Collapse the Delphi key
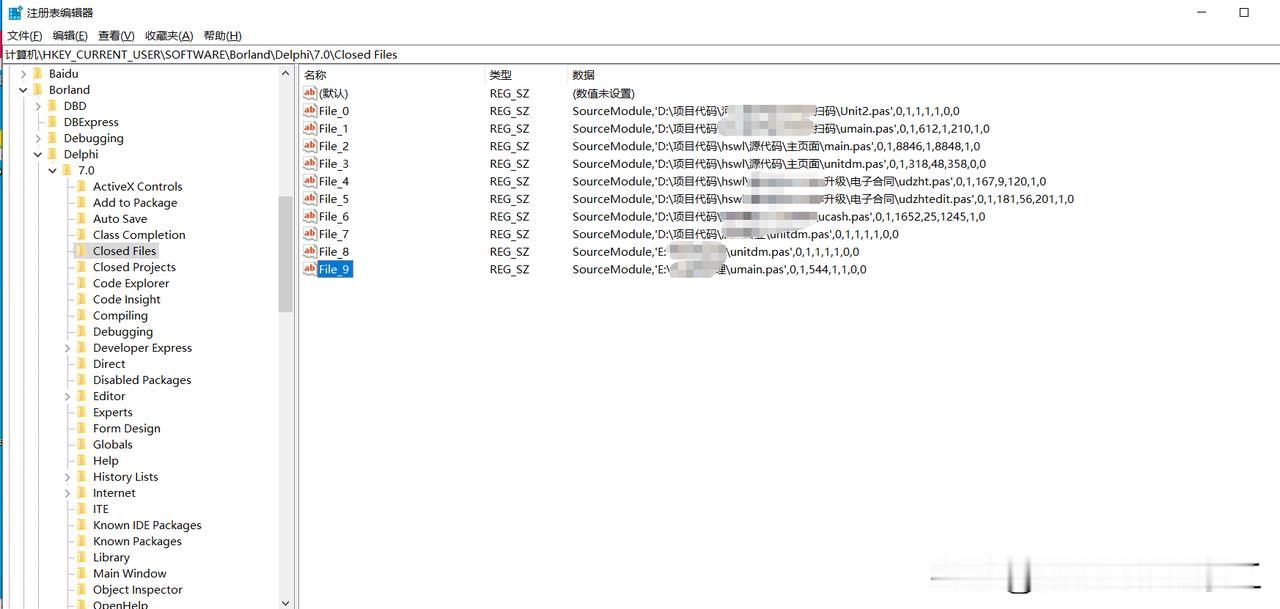 (38, 154)
